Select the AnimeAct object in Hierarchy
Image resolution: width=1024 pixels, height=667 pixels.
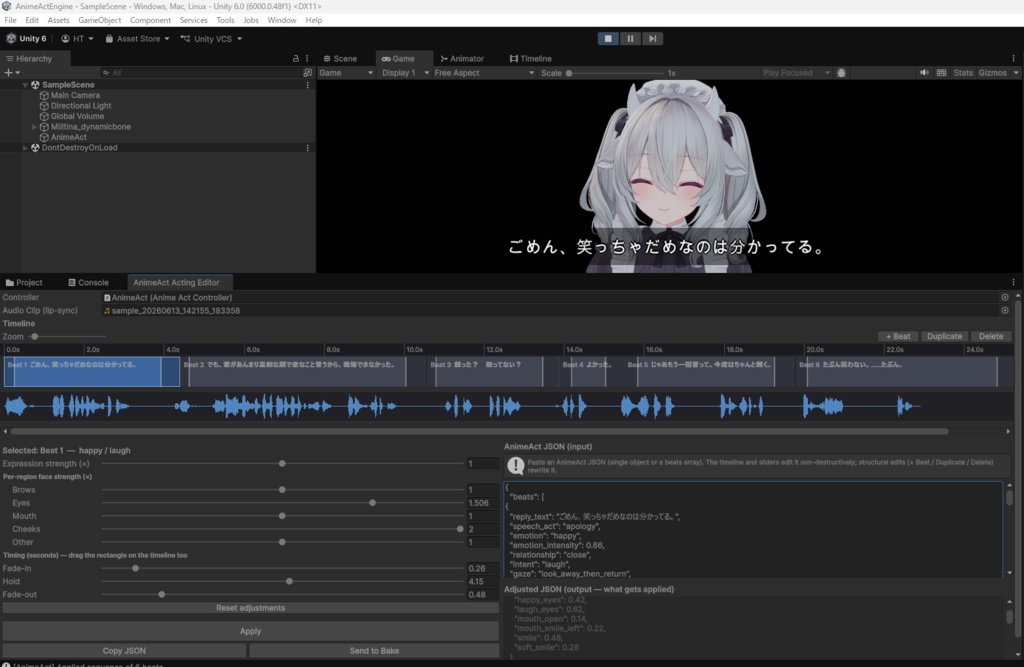point(68,137)
